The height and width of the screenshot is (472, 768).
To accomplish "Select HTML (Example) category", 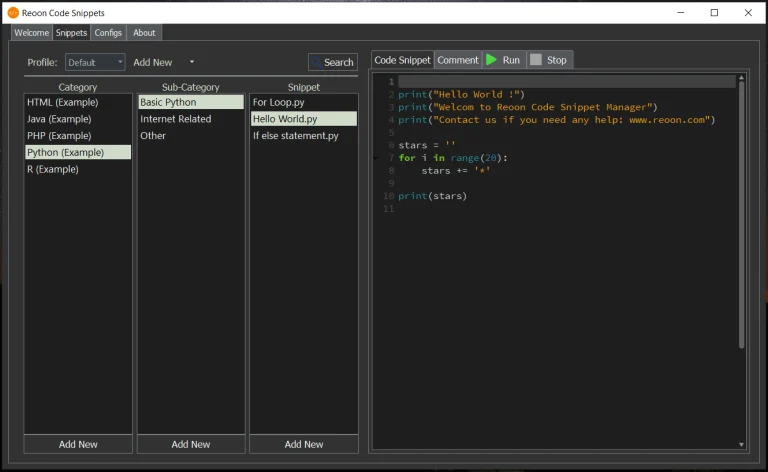I will [x=78, y=102].
